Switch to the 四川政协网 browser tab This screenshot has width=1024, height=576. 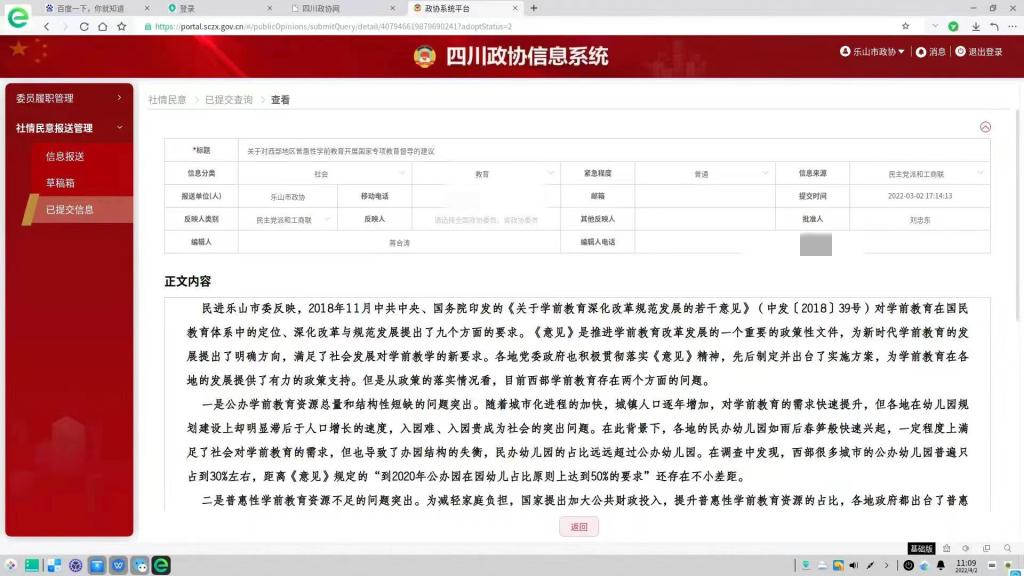pos(323,8)
